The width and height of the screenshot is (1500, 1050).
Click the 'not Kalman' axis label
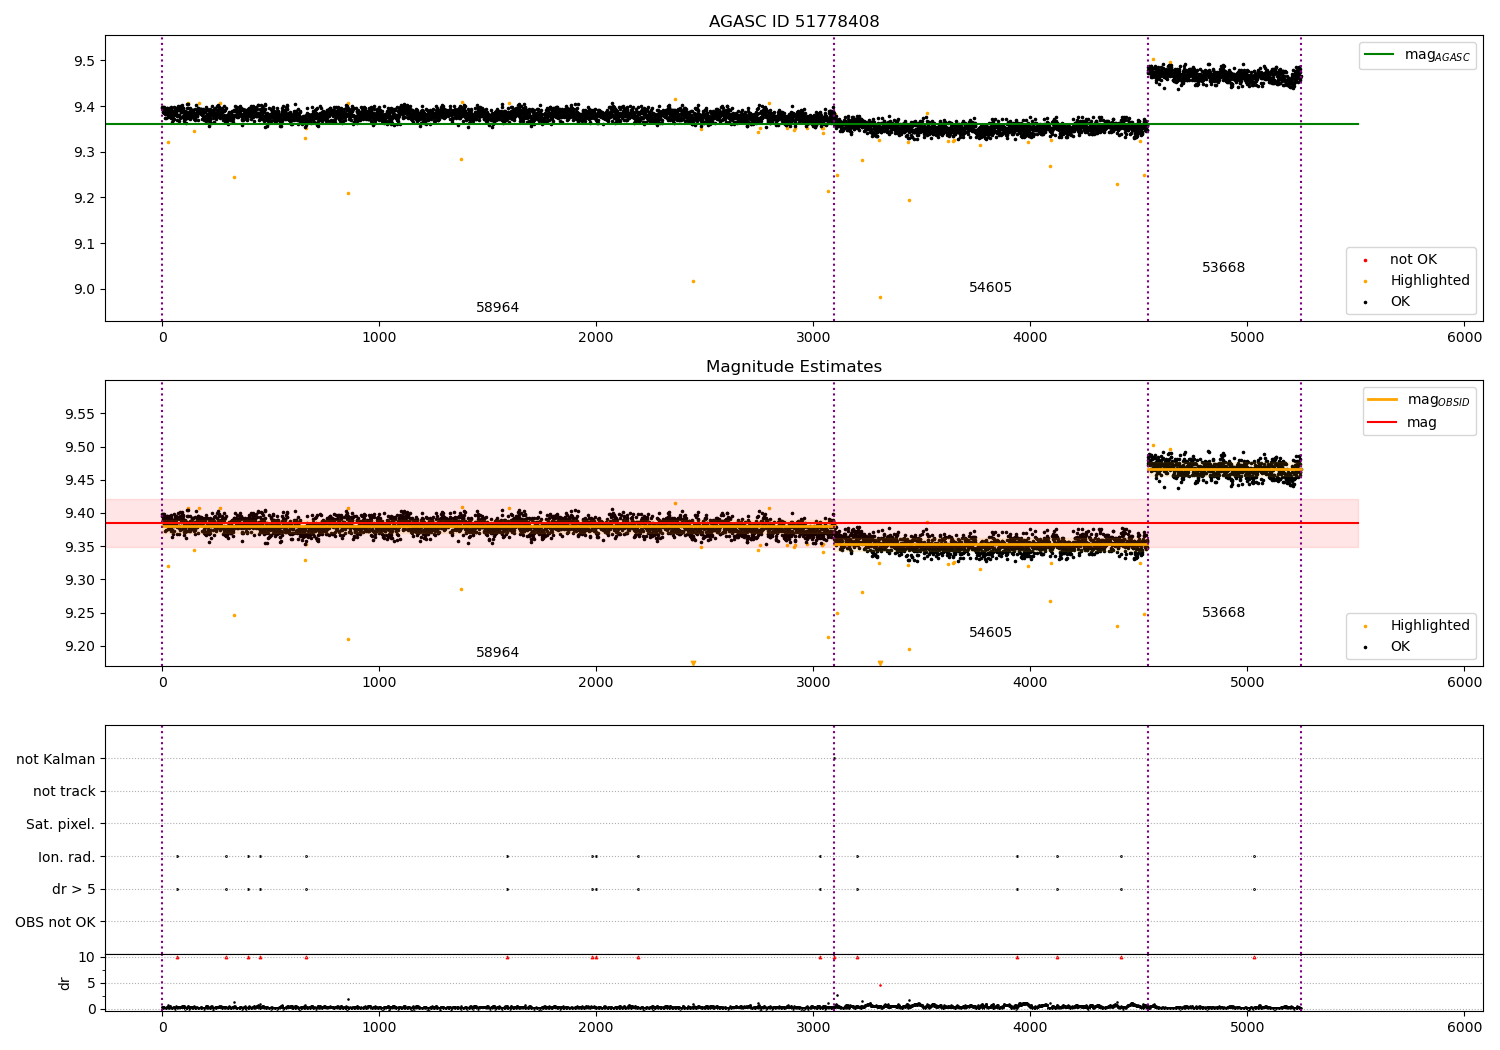[56, 759]
